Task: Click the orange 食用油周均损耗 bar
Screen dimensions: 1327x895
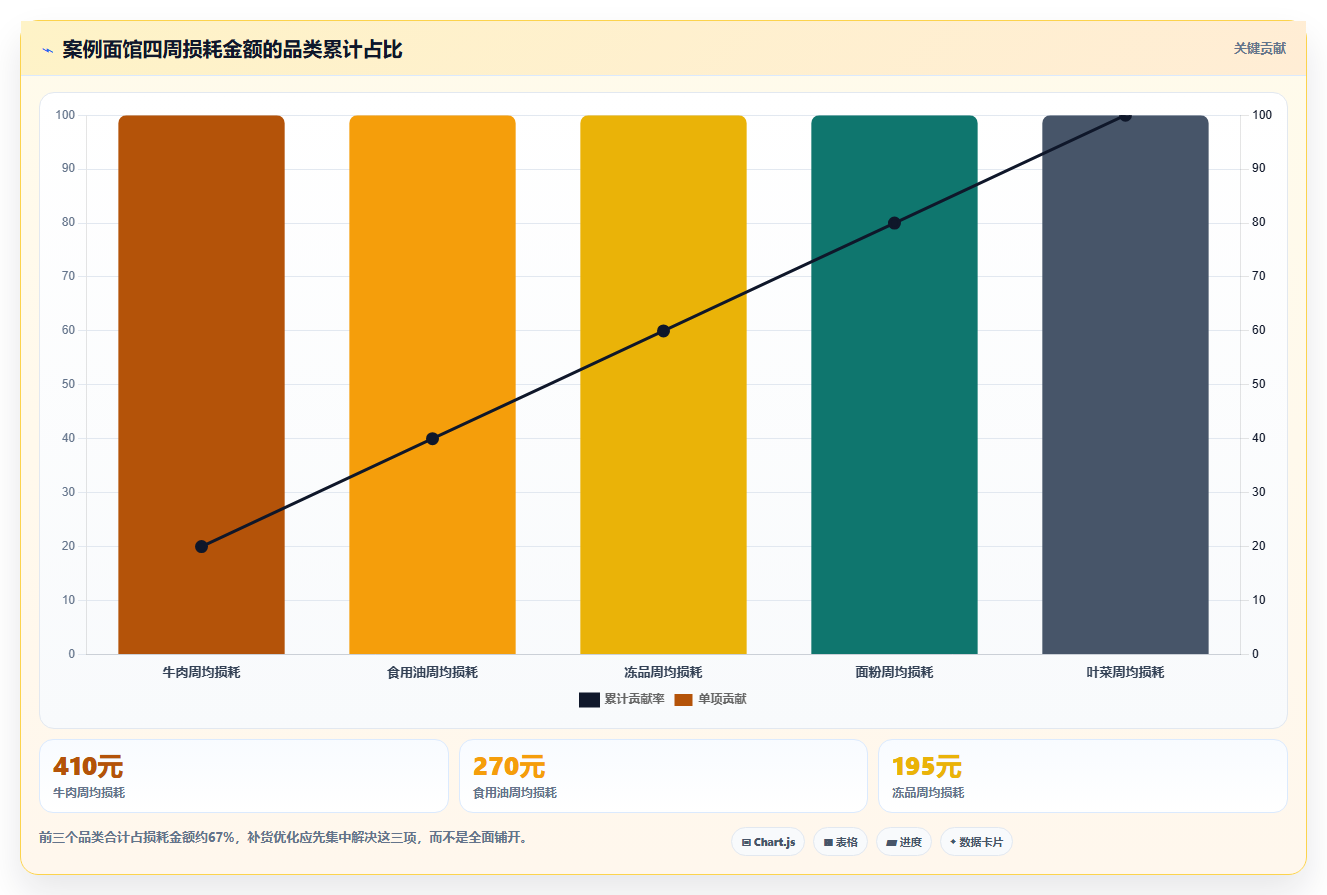Action: pos(432,384)
